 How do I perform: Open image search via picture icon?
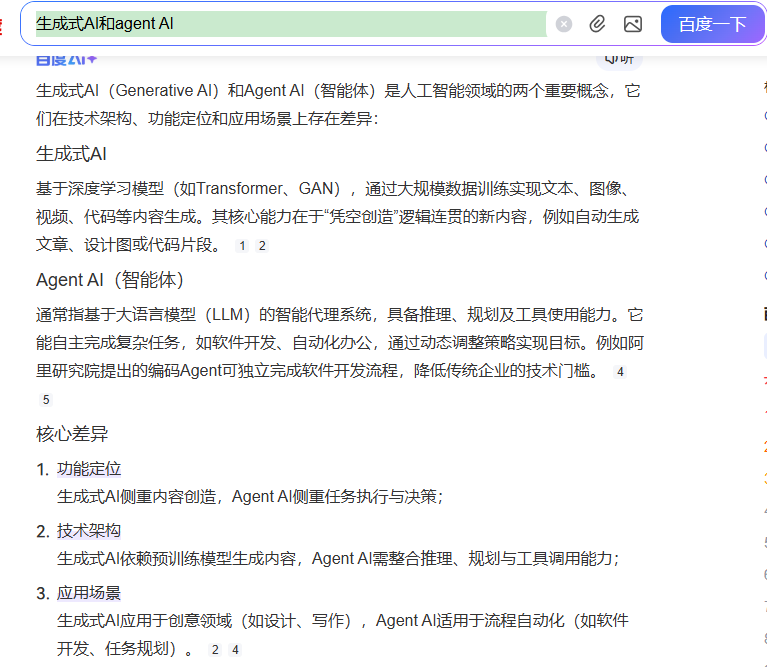[632, 24]
